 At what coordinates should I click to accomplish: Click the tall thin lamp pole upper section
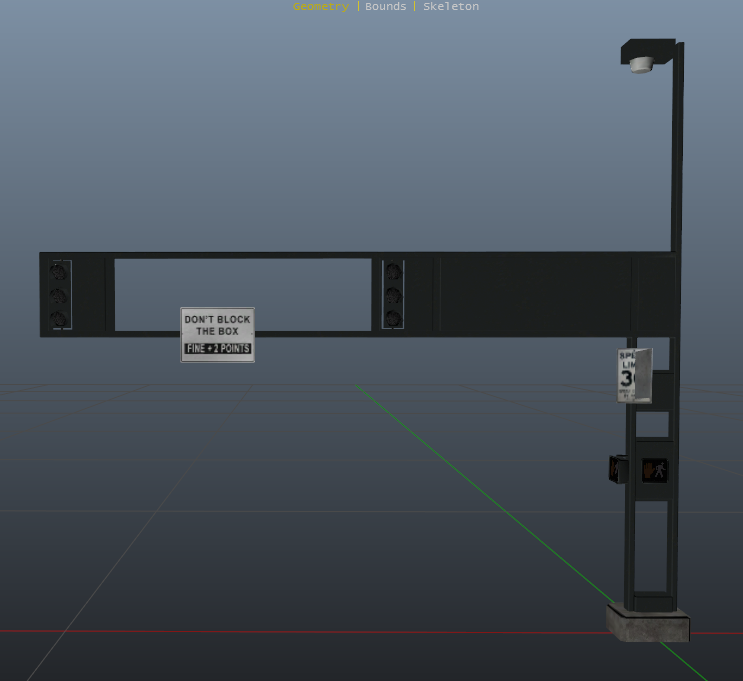678,150
